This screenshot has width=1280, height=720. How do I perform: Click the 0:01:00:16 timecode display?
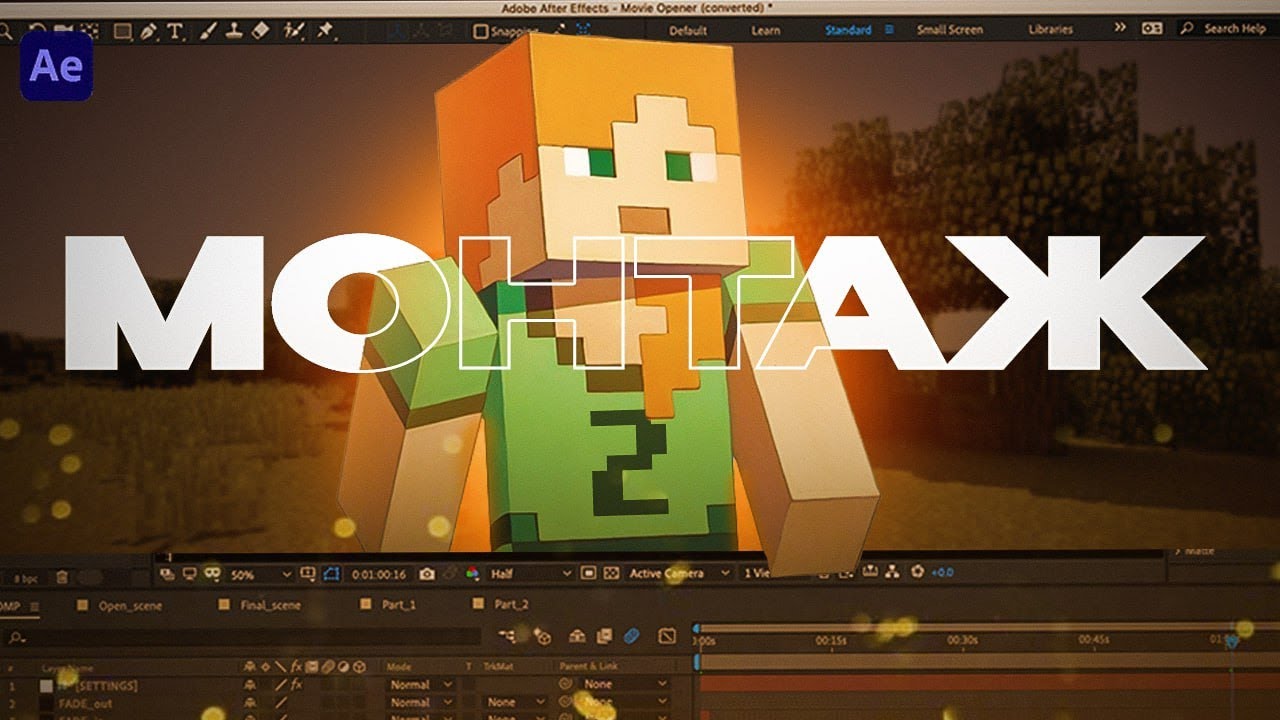[379, 574]
